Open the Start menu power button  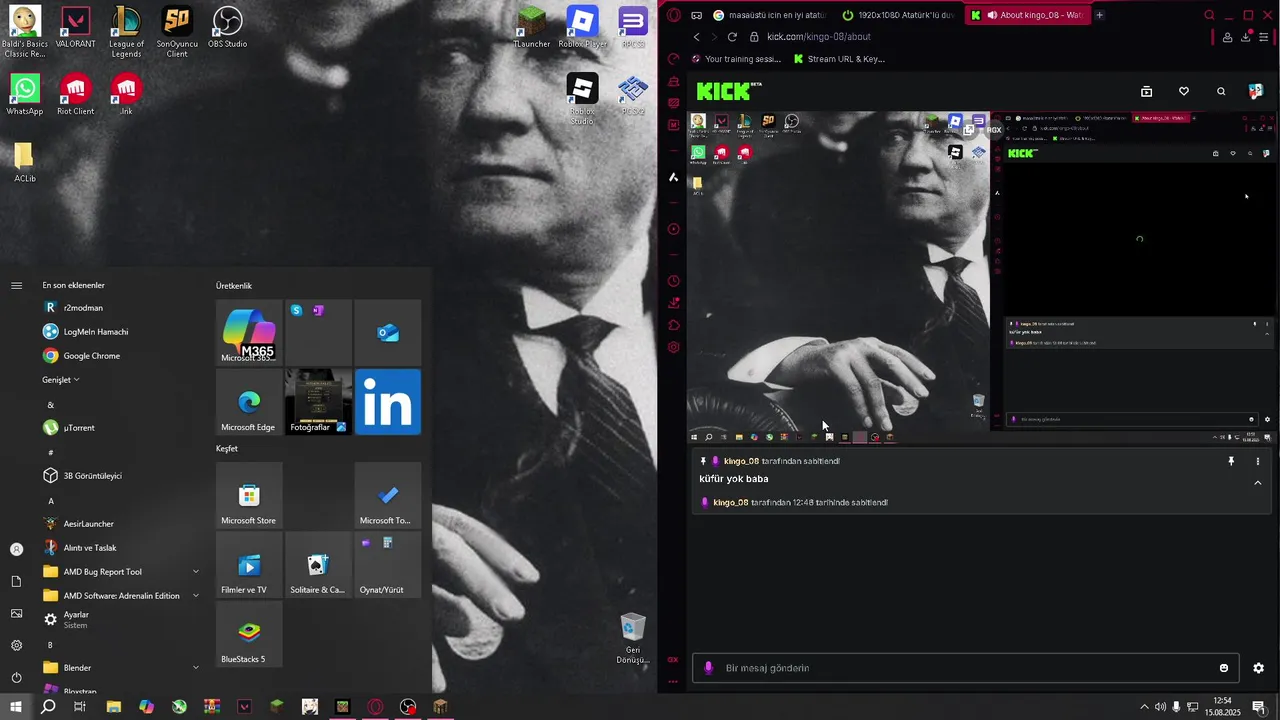click(x=16, y=677)
